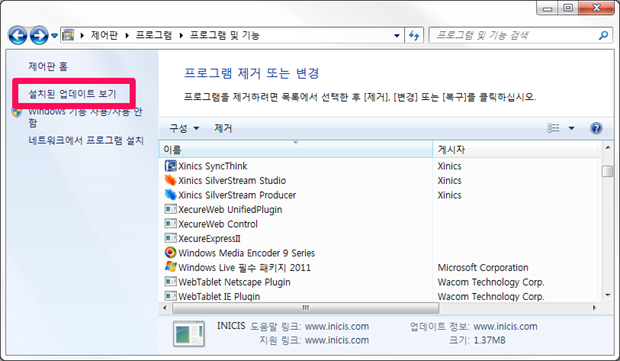Minimize the Programs and Features window
This screenshot has width=620, height=361.
point(548,8)
